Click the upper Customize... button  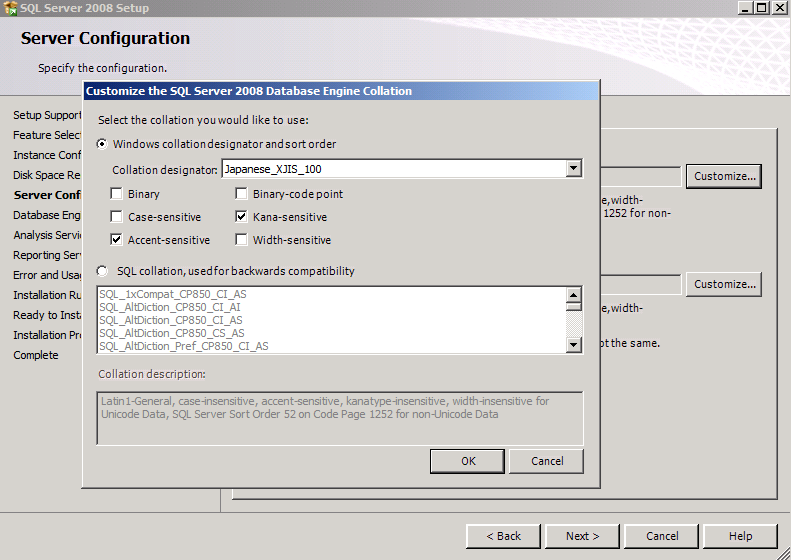click(724, 176)
